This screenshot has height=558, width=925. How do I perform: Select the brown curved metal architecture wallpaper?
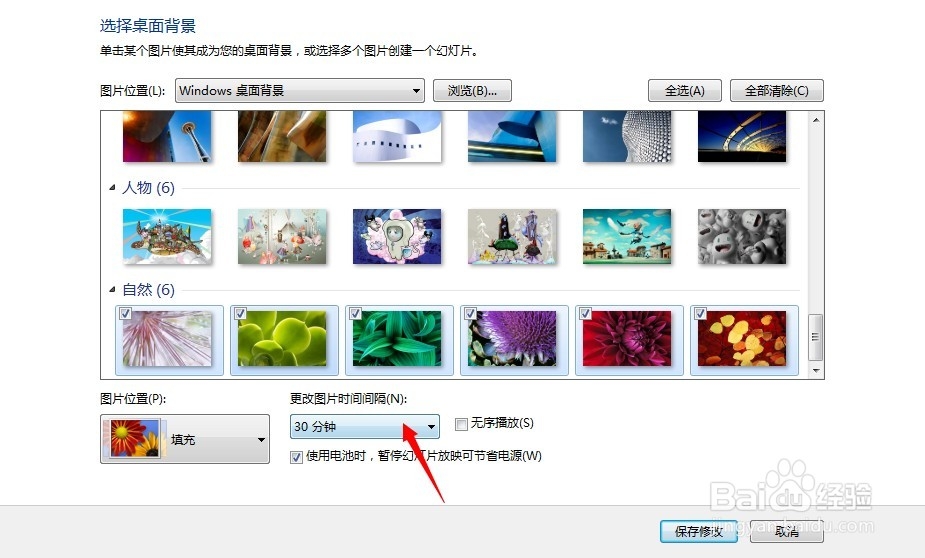tap(282, 136)
